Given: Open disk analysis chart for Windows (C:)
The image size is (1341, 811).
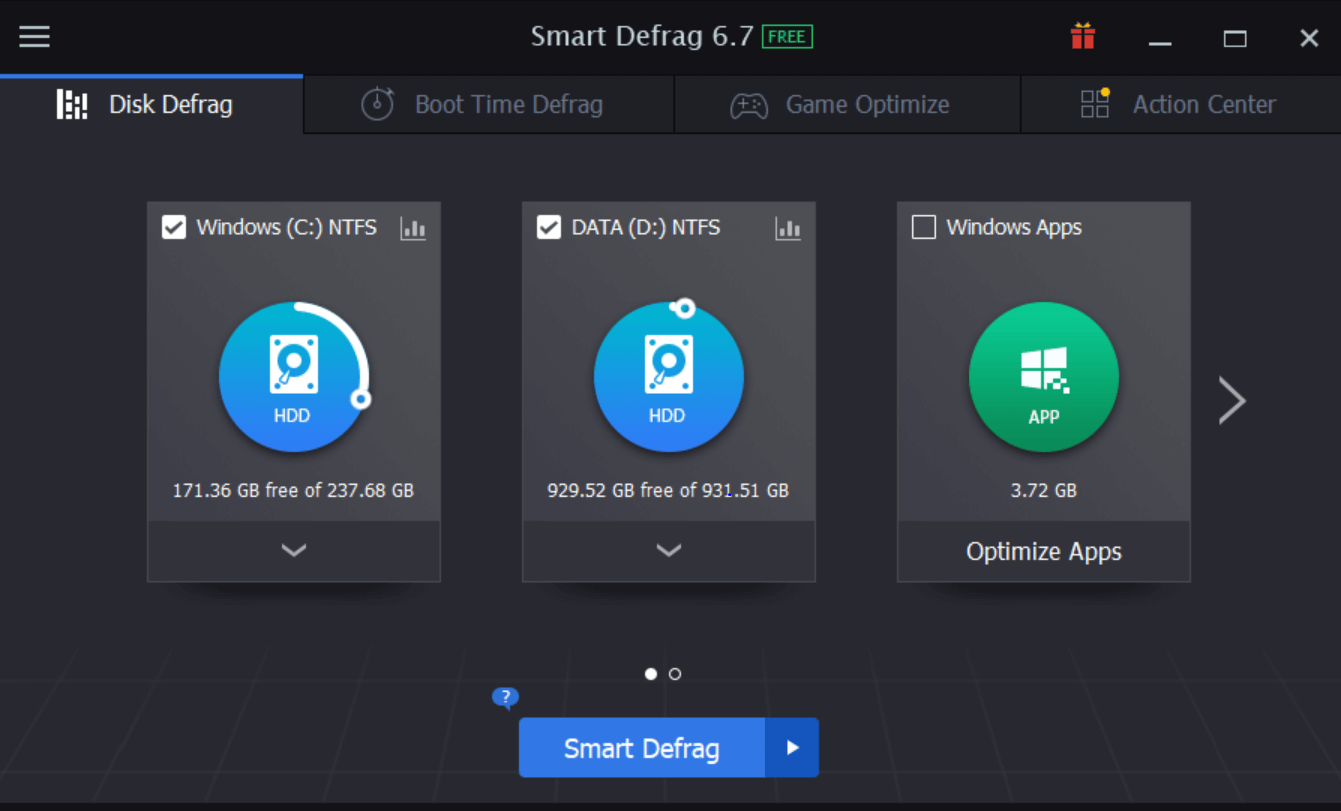Looking at the screenshot, I should pos(413,228).
